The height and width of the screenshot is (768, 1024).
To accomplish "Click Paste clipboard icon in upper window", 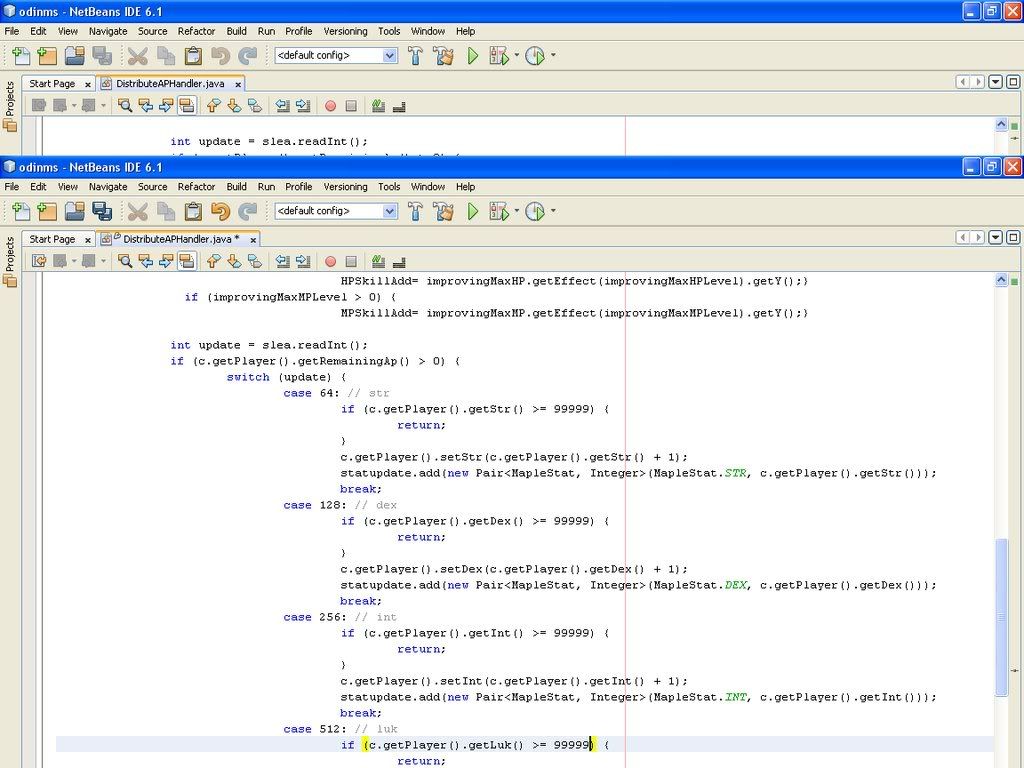I will 193,56.
